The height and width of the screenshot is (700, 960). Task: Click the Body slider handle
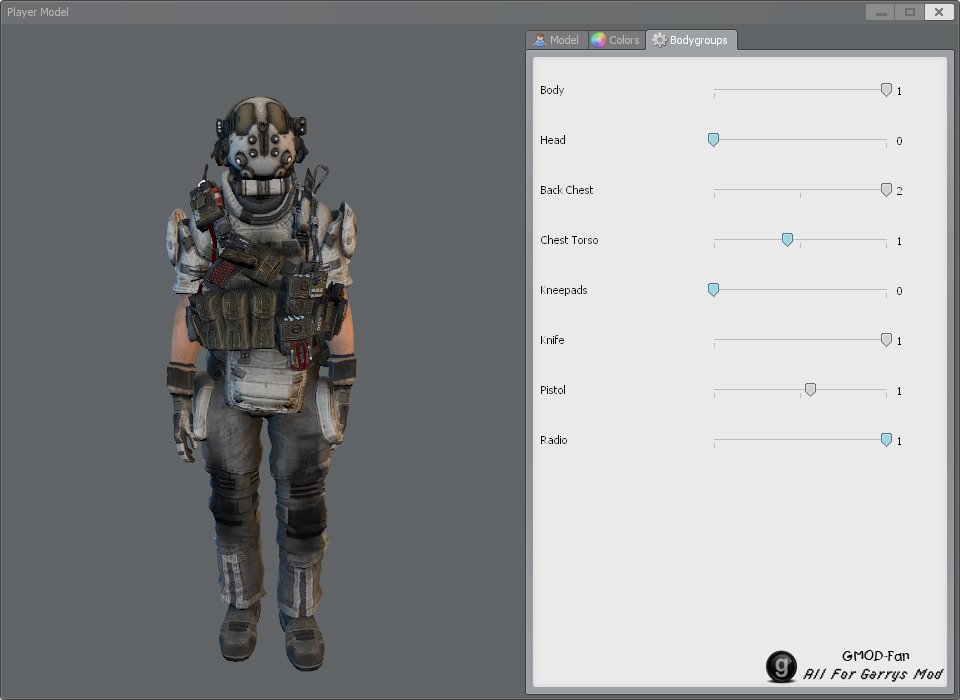coord(886,90)
